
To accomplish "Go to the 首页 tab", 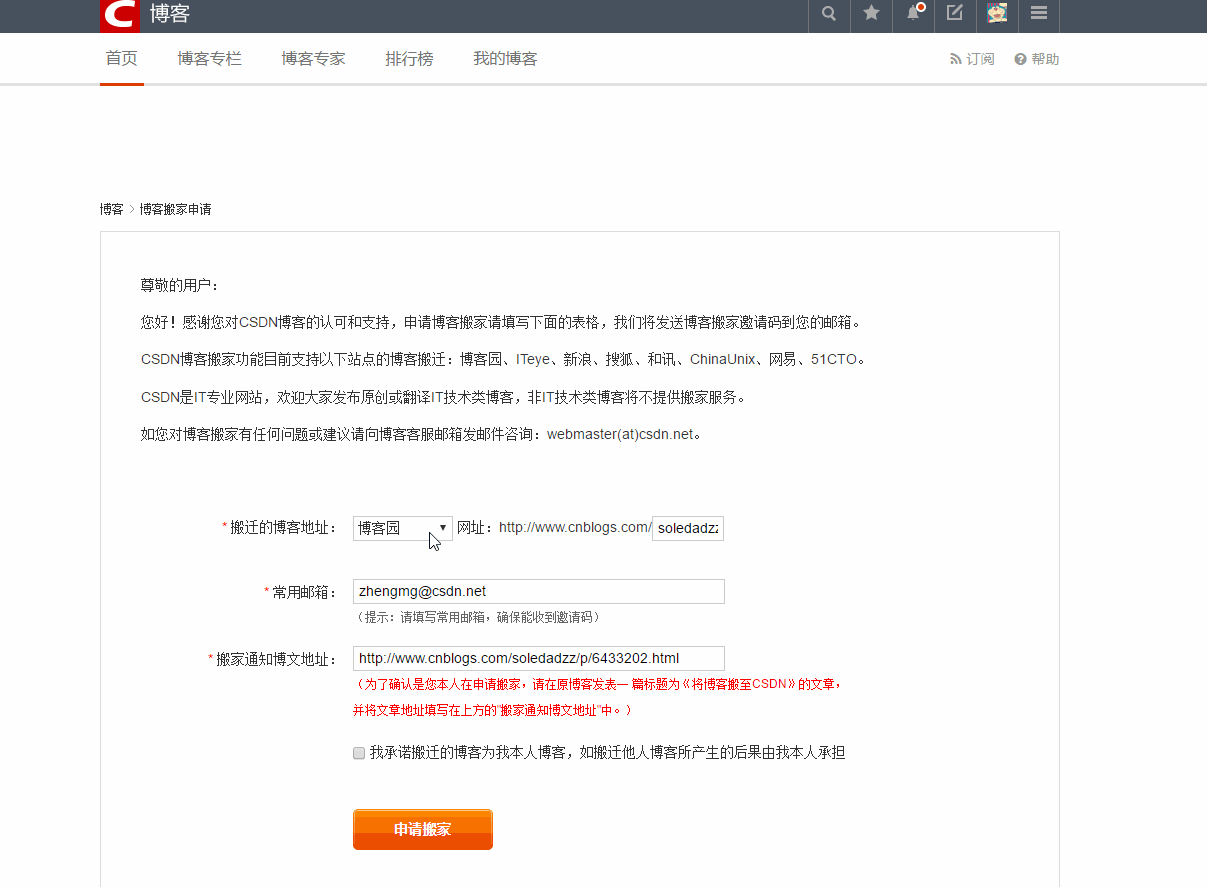I will [x=122, y=59].
